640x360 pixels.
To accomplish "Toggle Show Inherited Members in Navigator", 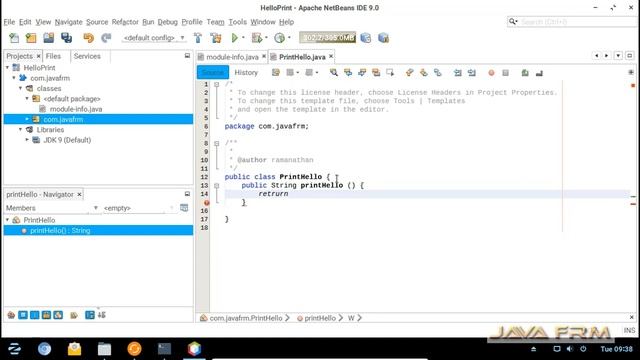I will pos(11,315).
